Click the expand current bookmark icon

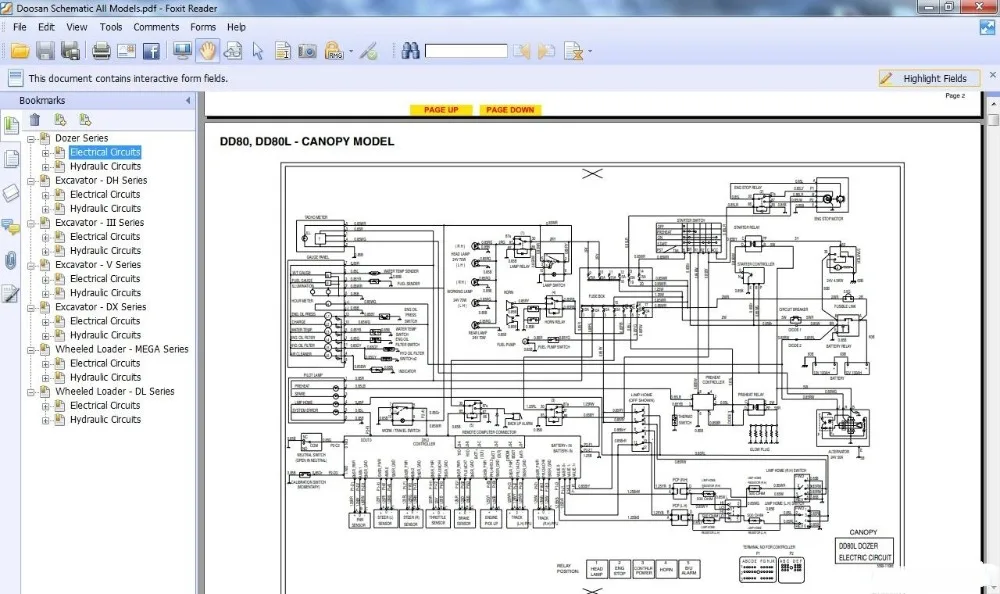click(x=60, y=119)
